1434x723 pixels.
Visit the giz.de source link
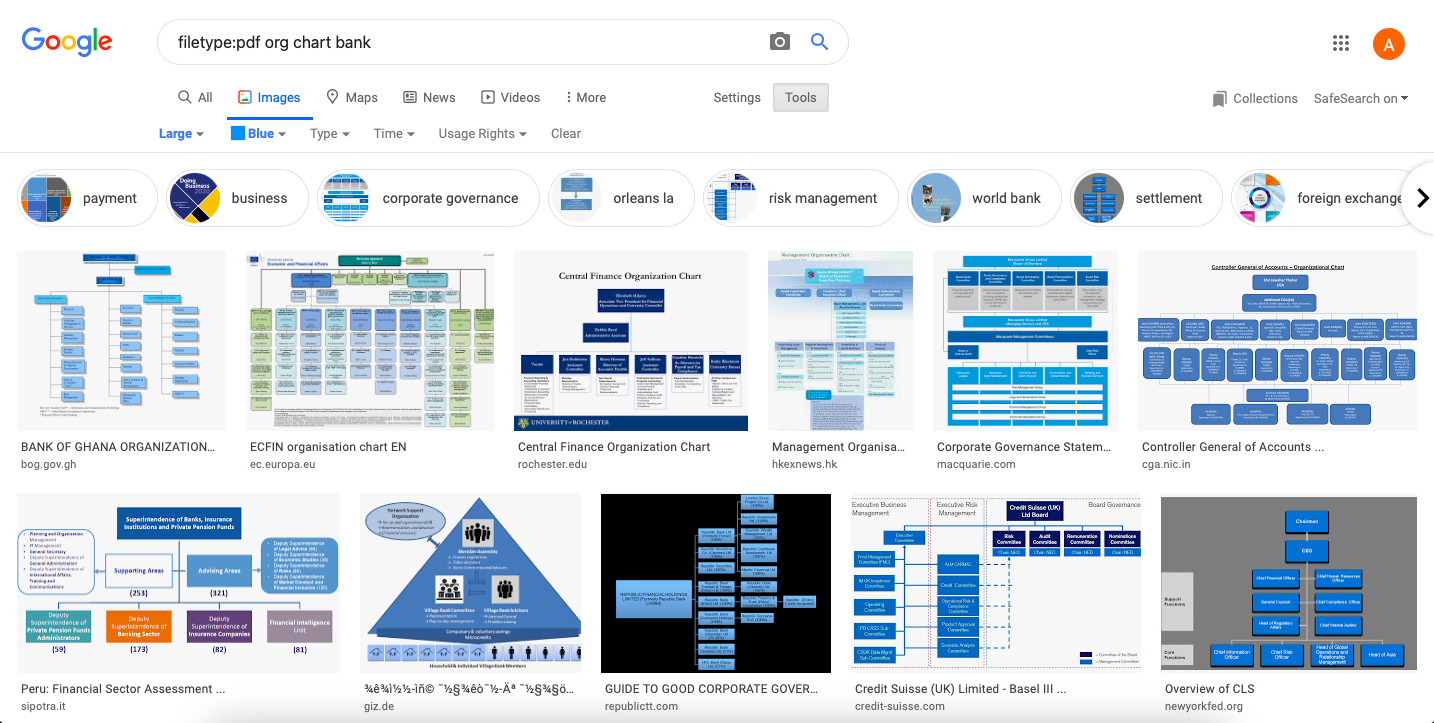[x=381, y=706]
